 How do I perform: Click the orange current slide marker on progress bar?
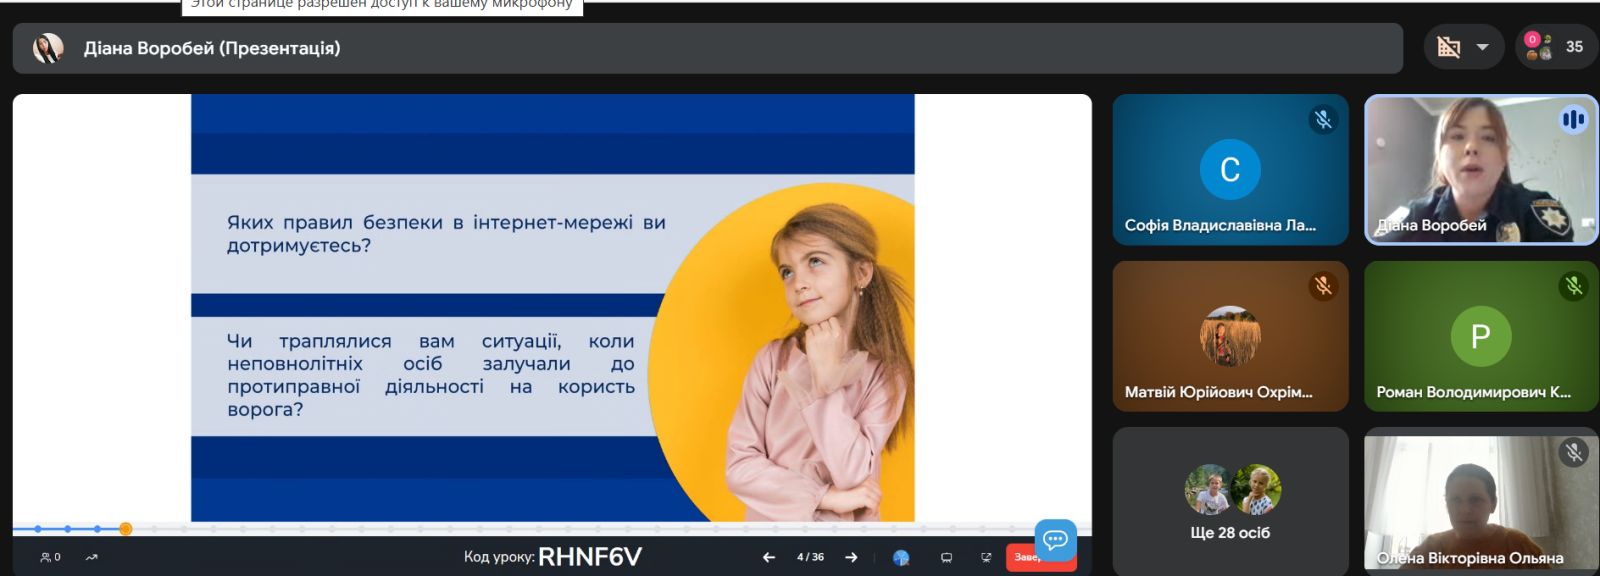point(125,528)
